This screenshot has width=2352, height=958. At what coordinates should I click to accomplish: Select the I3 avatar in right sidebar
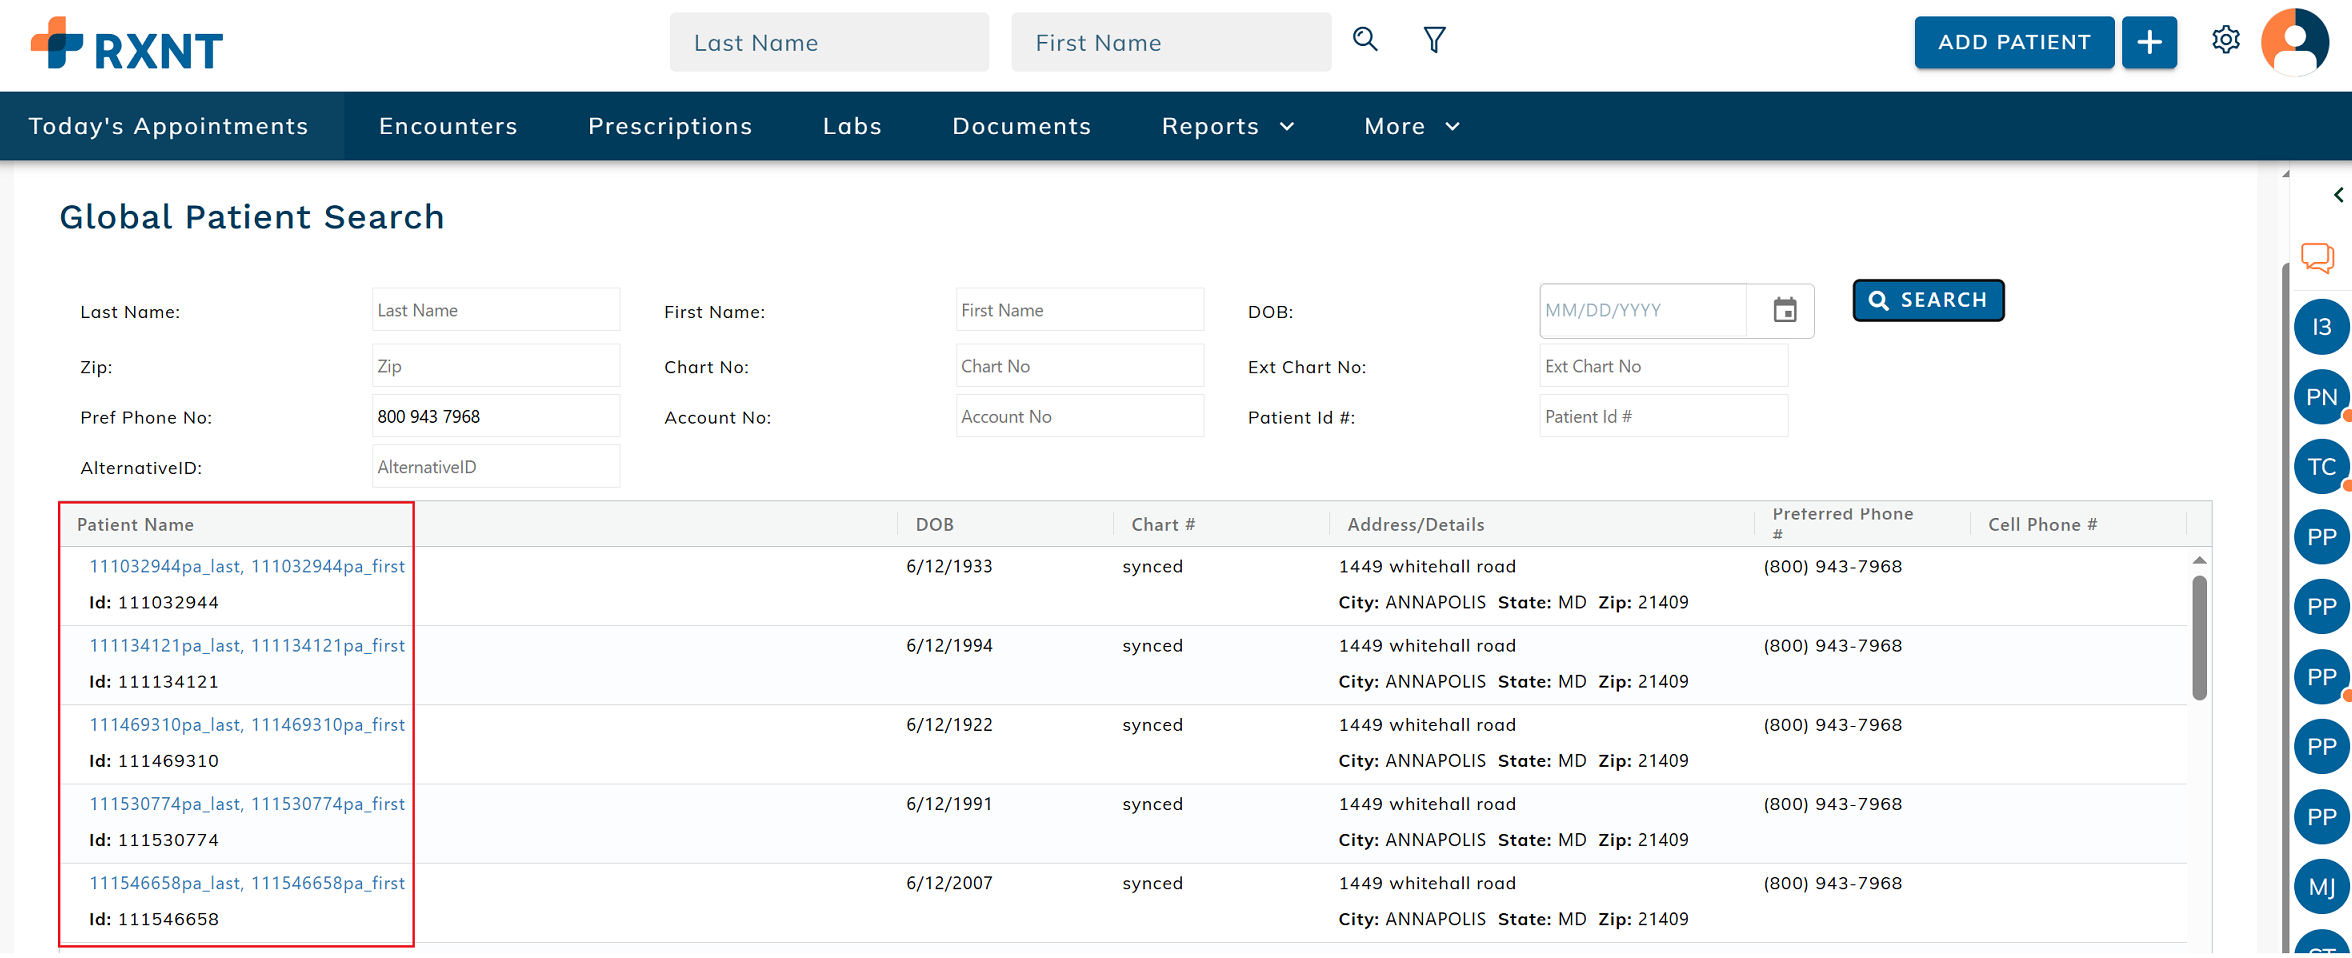[x=2320, y=327]
